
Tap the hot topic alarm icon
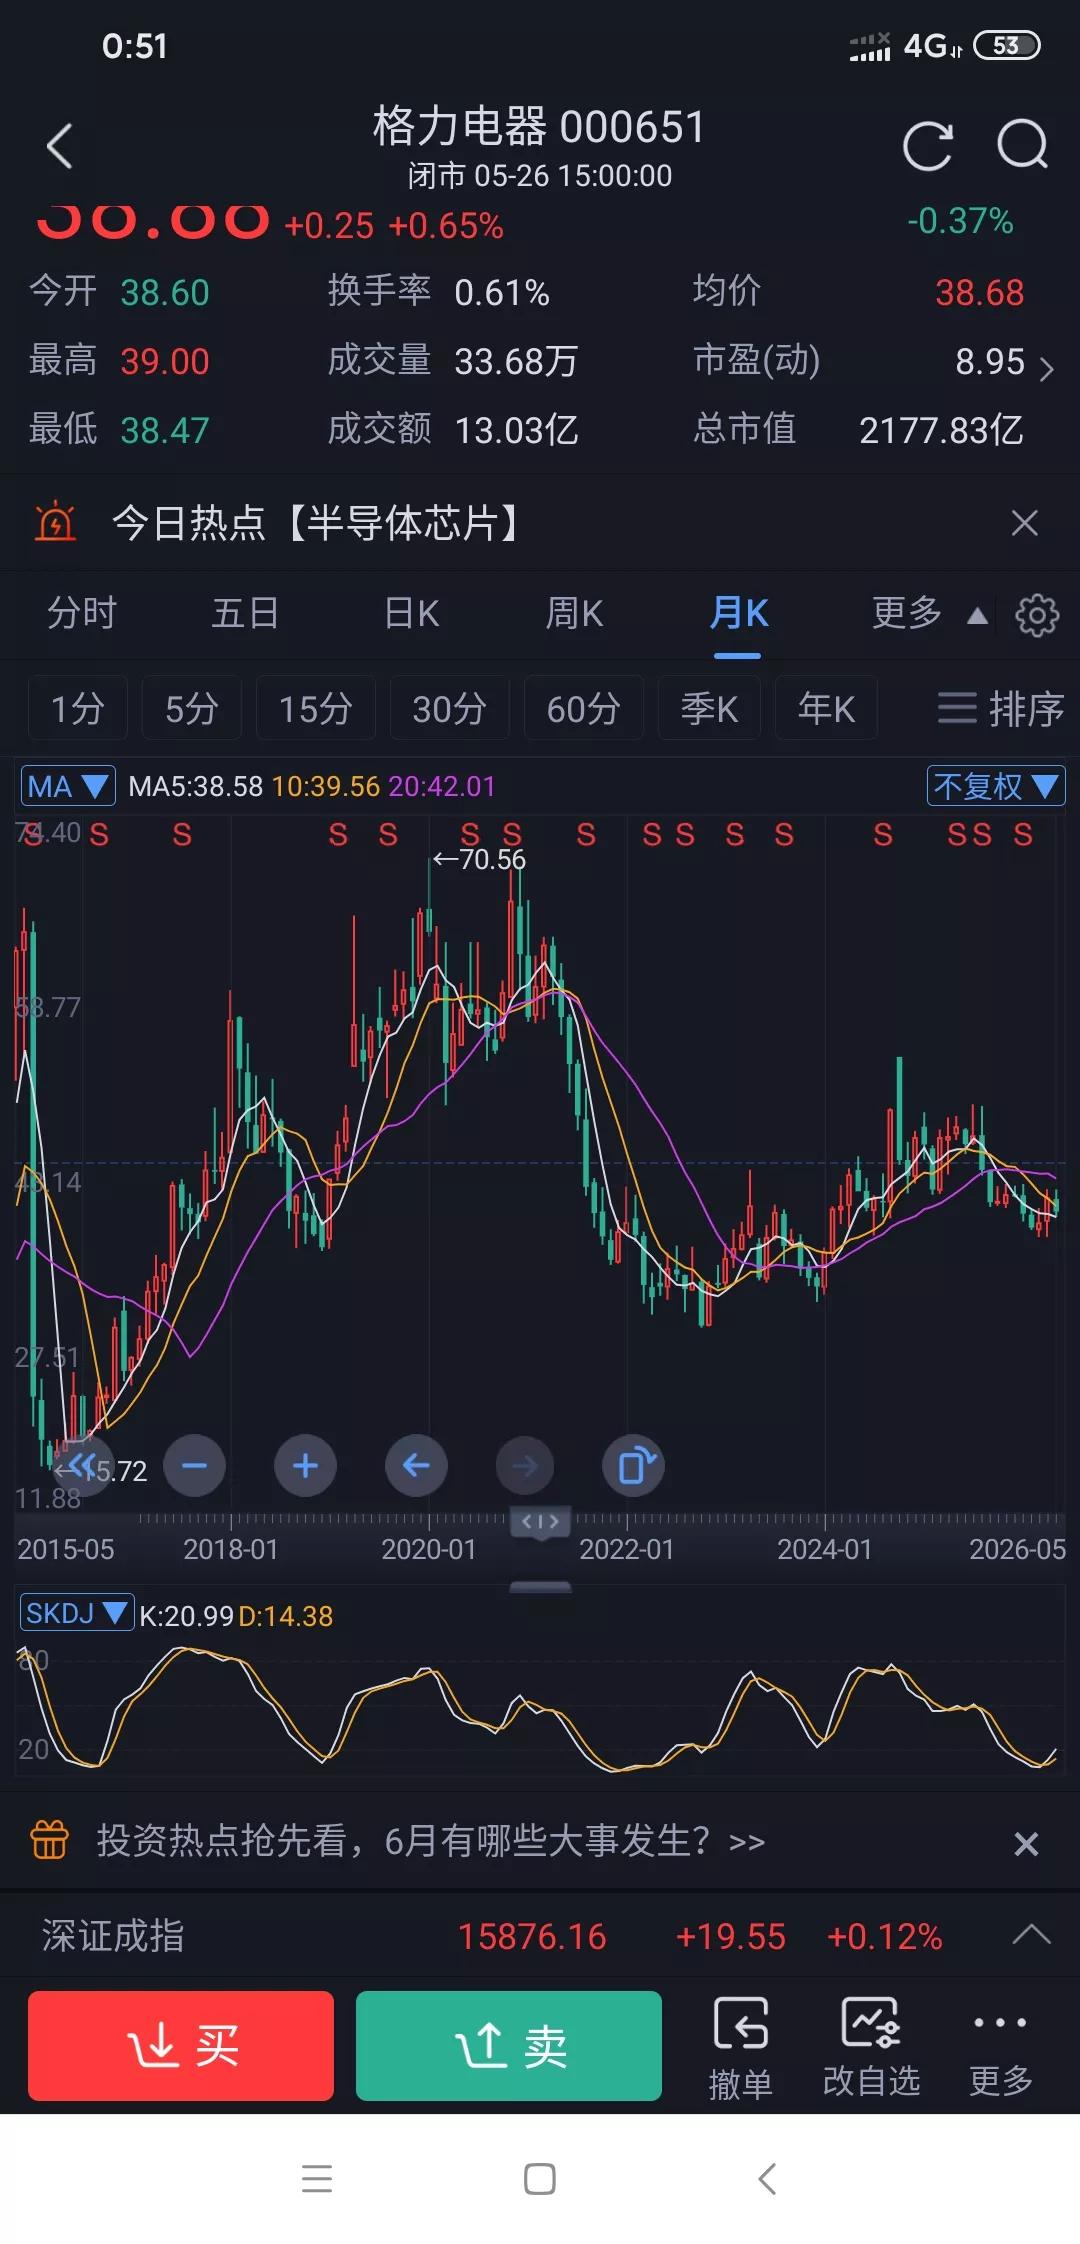(x=55, y=522)
